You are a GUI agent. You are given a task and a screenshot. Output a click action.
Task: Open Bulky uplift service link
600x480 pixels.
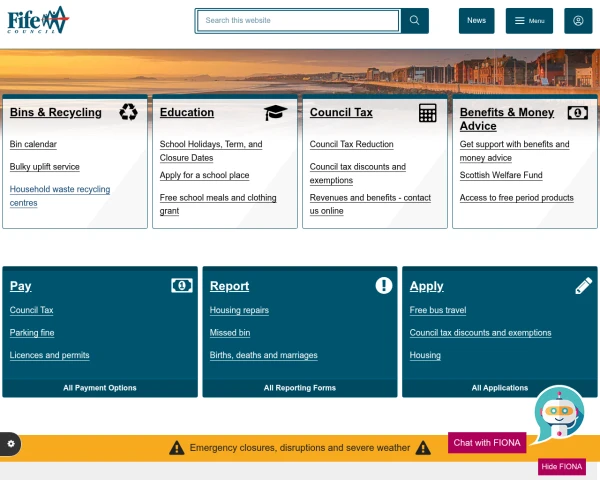(x=45, y=167)
